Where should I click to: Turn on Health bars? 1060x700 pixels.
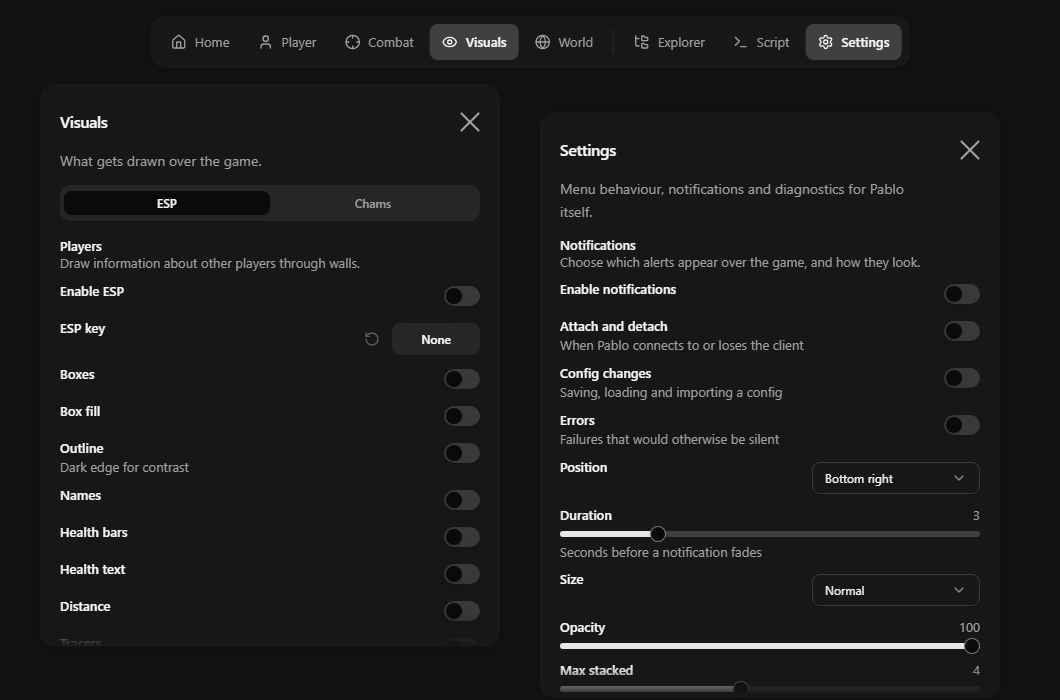(x=462, y=537)
